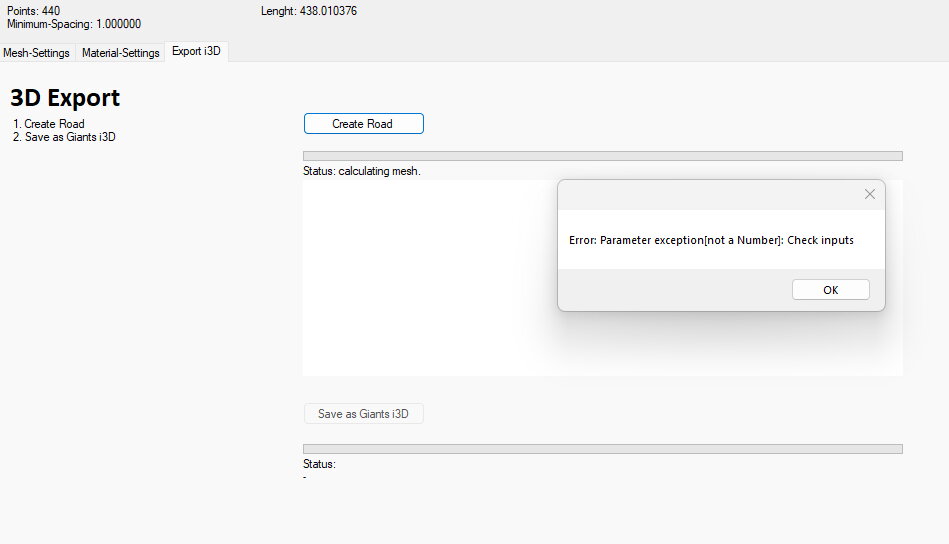Viewport: 949px width, 544px height.
Task: Select the Export i3D tab
Action: click(x=196, y=51)
